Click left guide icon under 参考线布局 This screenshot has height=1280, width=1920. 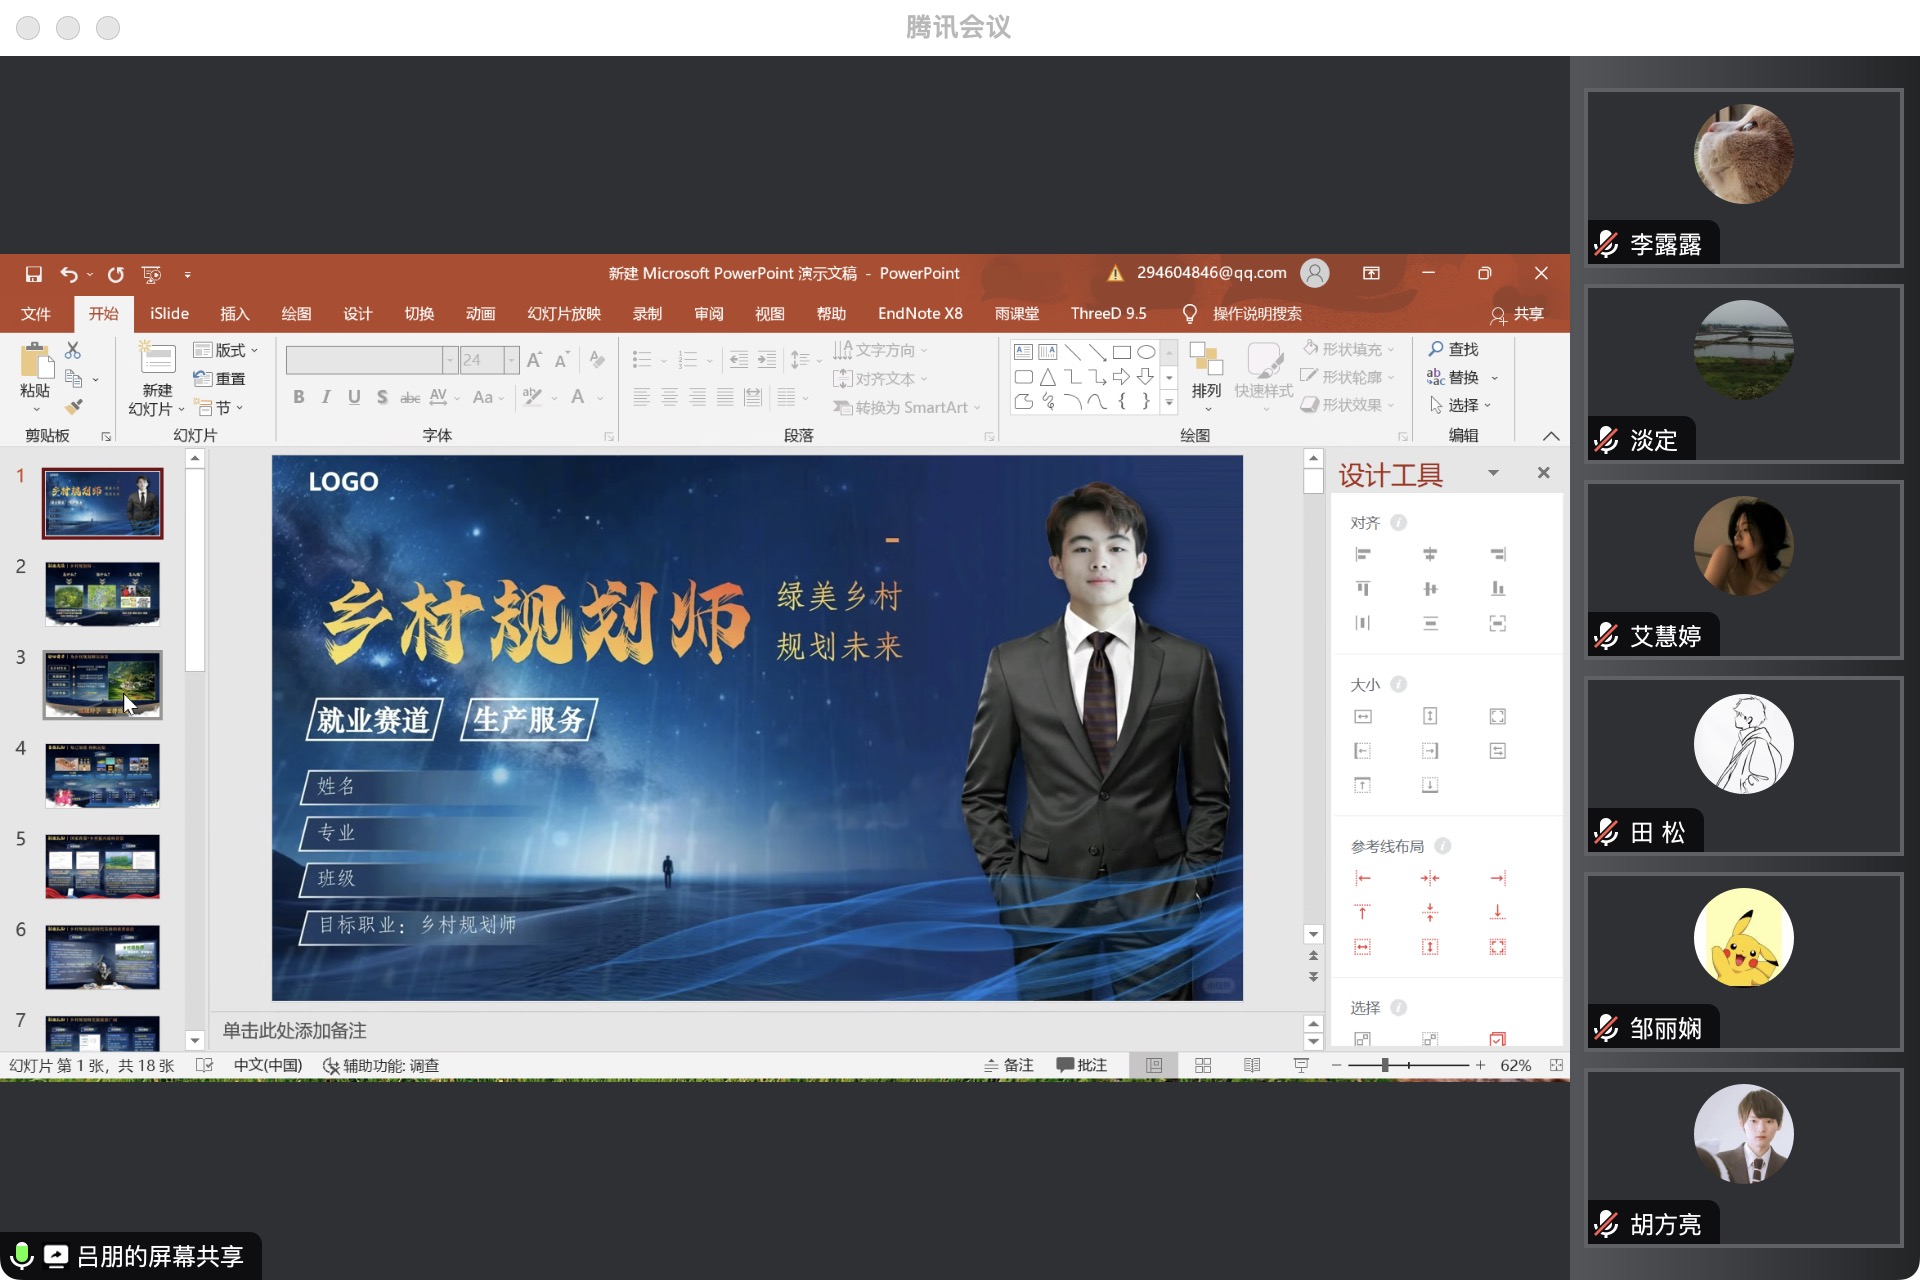(1362, 878)
